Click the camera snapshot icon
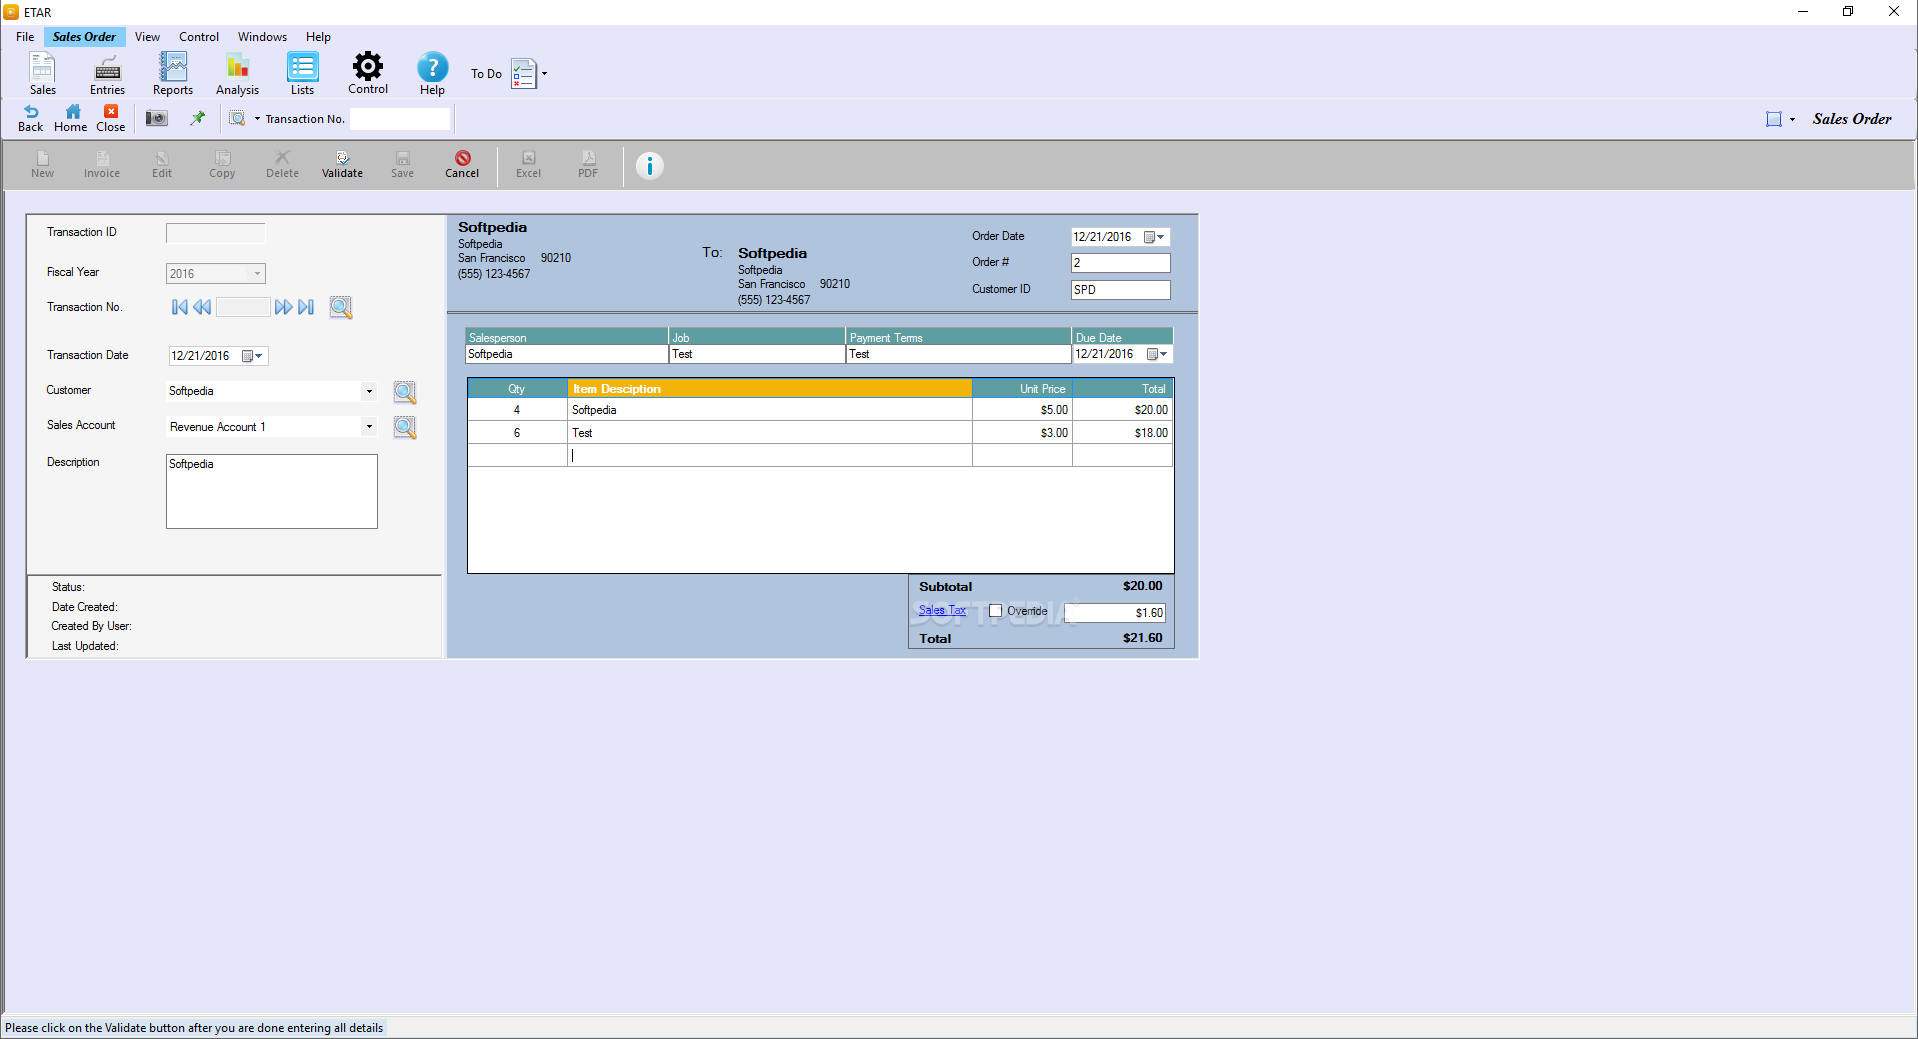Viewport: 1918px width, 1039px height. (x=157, y=118)
